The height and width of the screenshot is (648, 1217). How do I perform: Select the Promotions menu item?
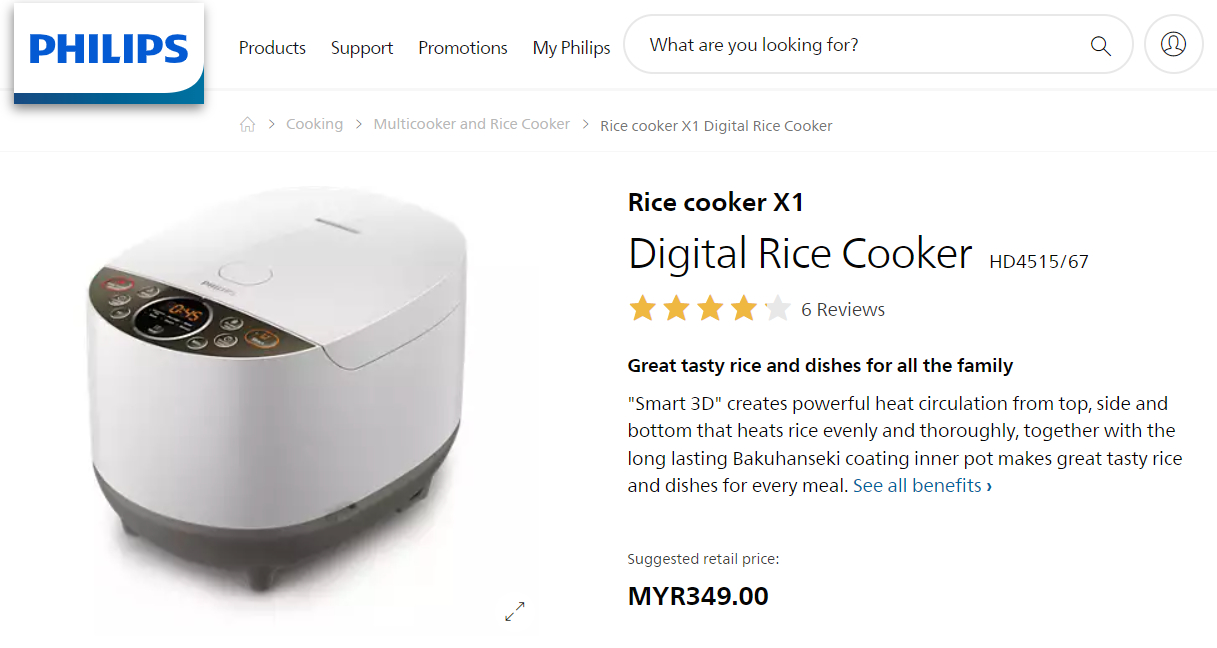click(462, 47)
